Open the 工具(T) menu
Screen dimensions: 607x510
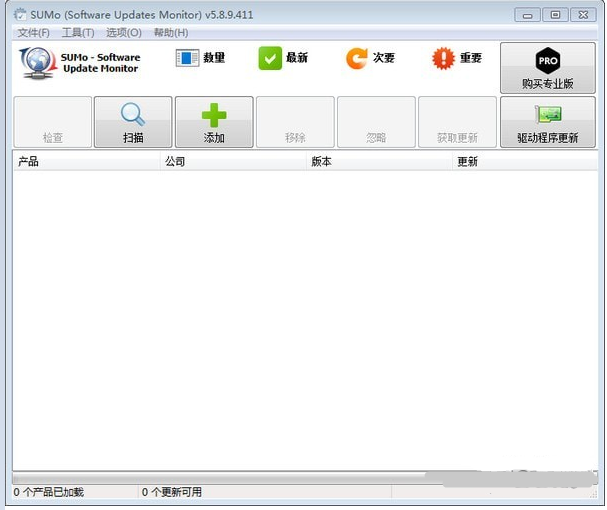(78, 33)
